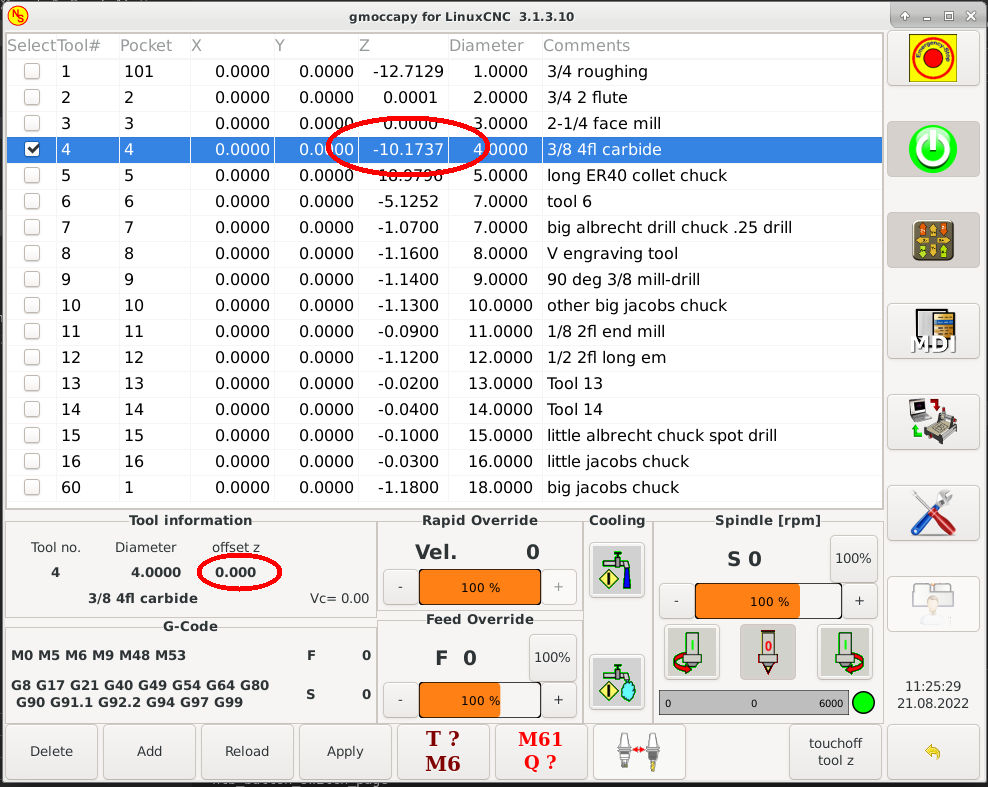Viewport: 988px width, 787px height.
Task: Apply the tool table changes
Action: [x=345, y=751]
